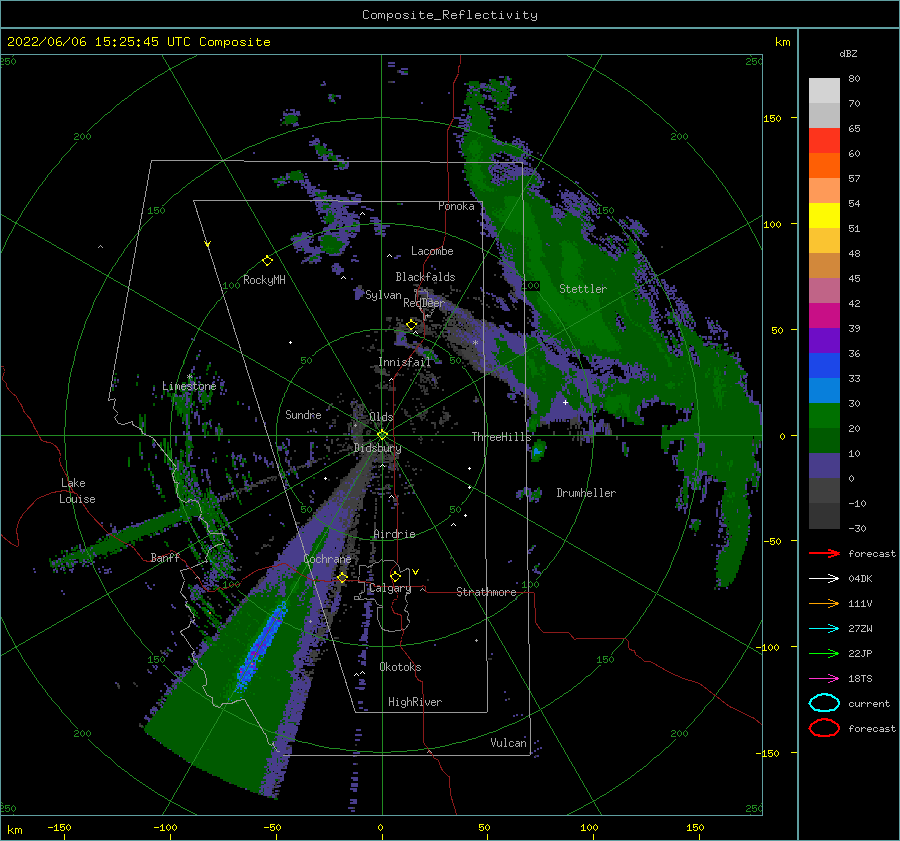This screenshot has height=841, width=900.
Task: Select the magenta 39-42 dBZ color band
Action: (x=824, y=316)
